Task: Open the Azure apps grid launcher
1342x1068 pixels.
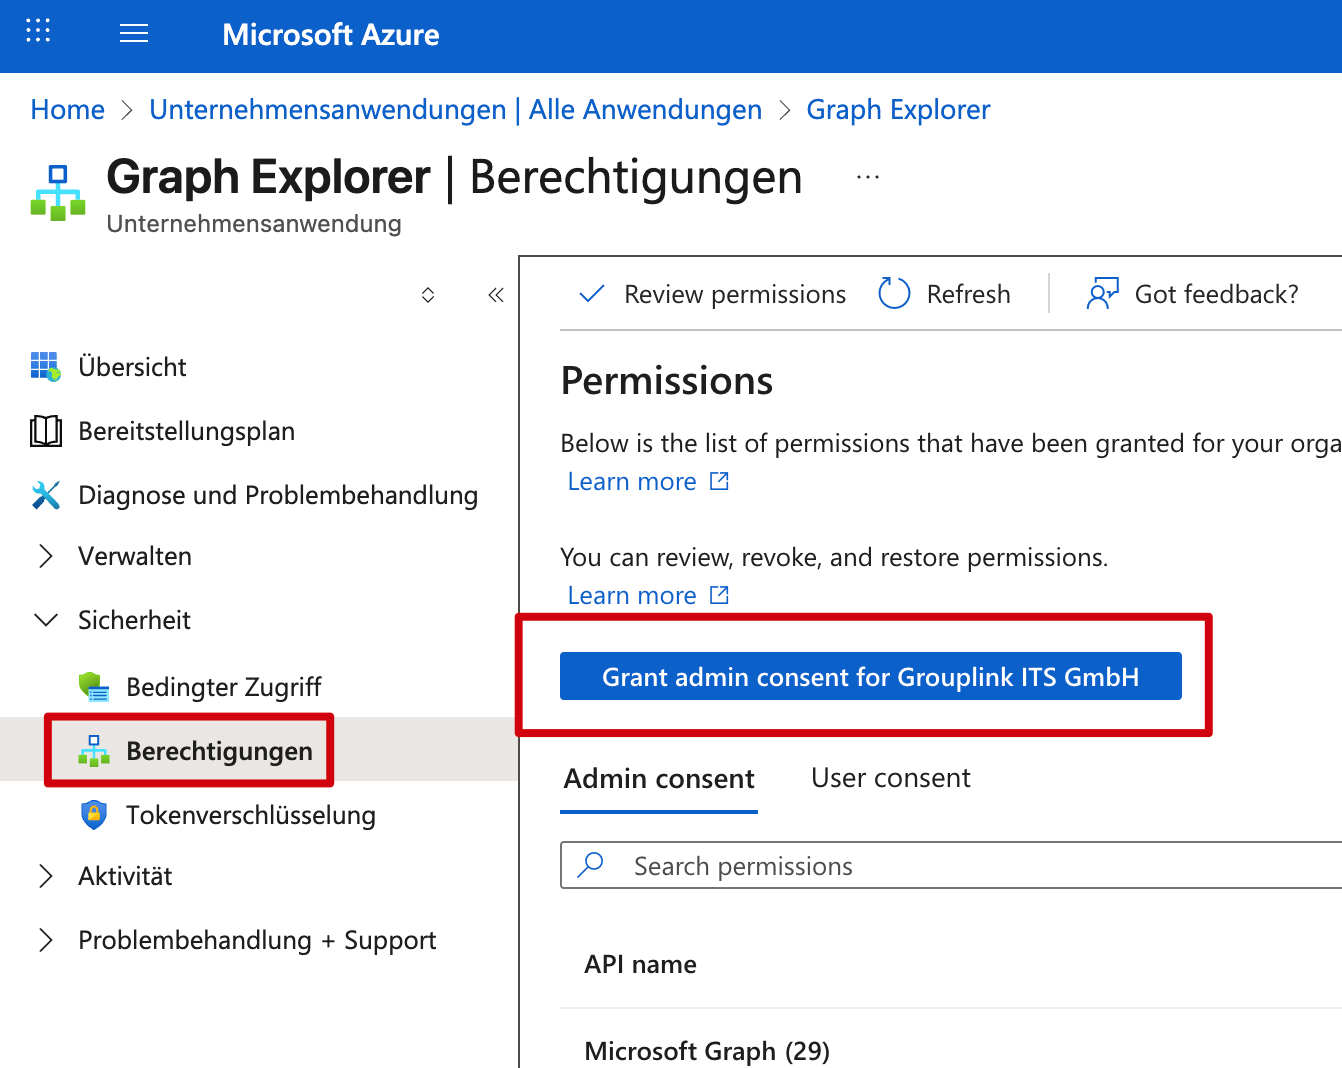Action: tap(38, 31)
